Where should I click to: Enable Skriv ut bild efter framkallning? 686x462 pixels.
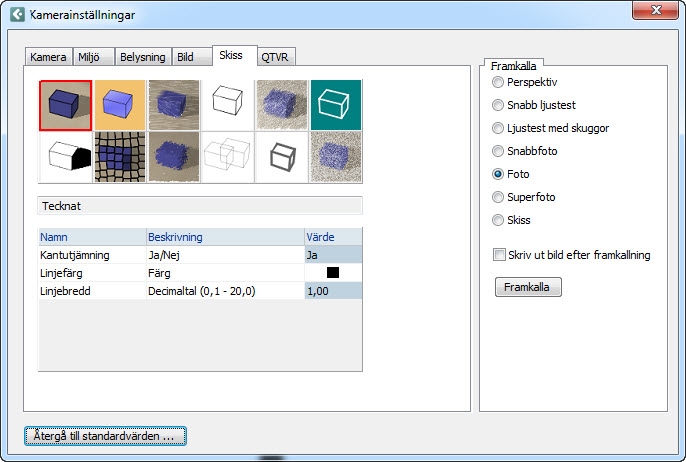pos(499,255)
